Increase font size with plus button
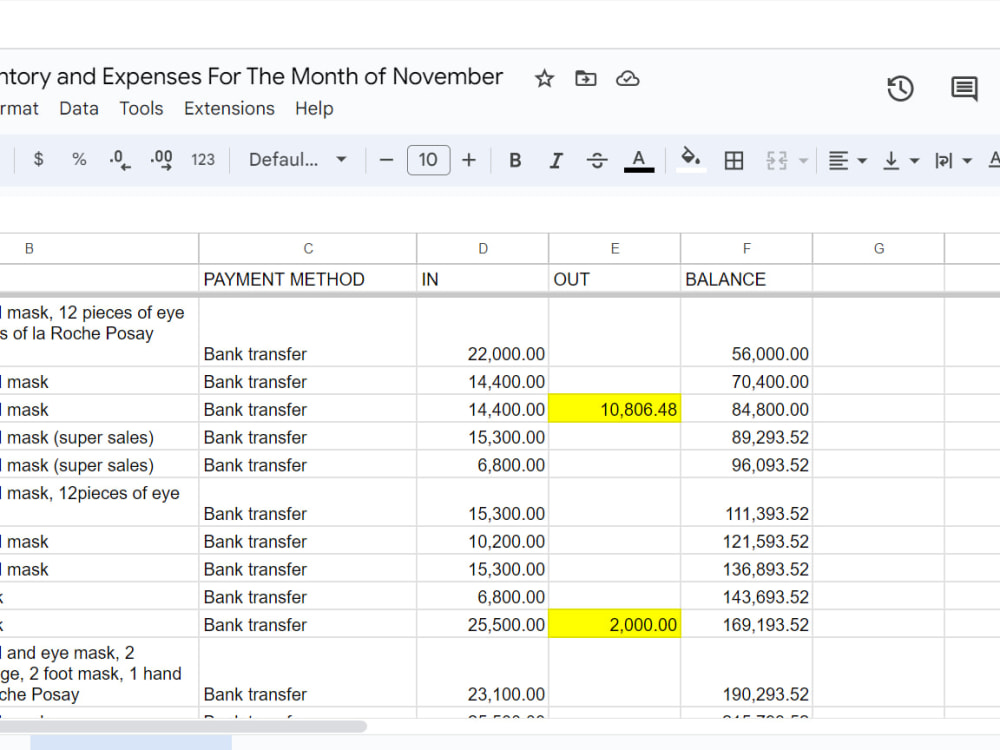This screenshot has width=1000, height=750. [469, 159]
